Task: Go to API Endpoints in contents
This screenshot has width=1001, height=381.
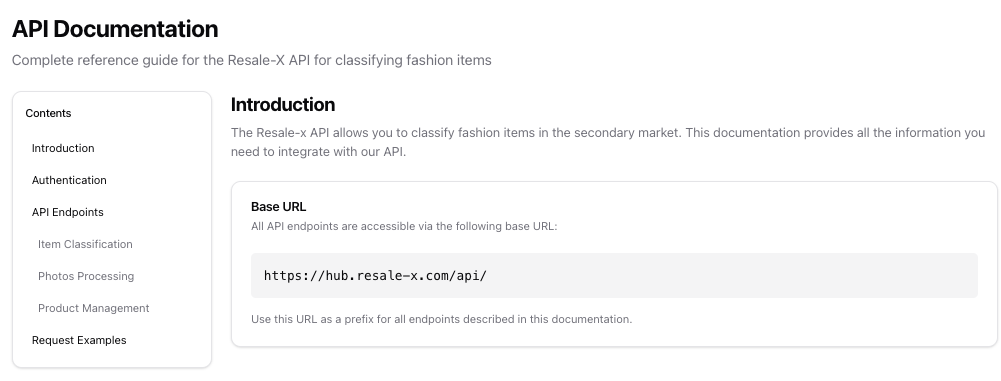Action: [x=68, y=212]
